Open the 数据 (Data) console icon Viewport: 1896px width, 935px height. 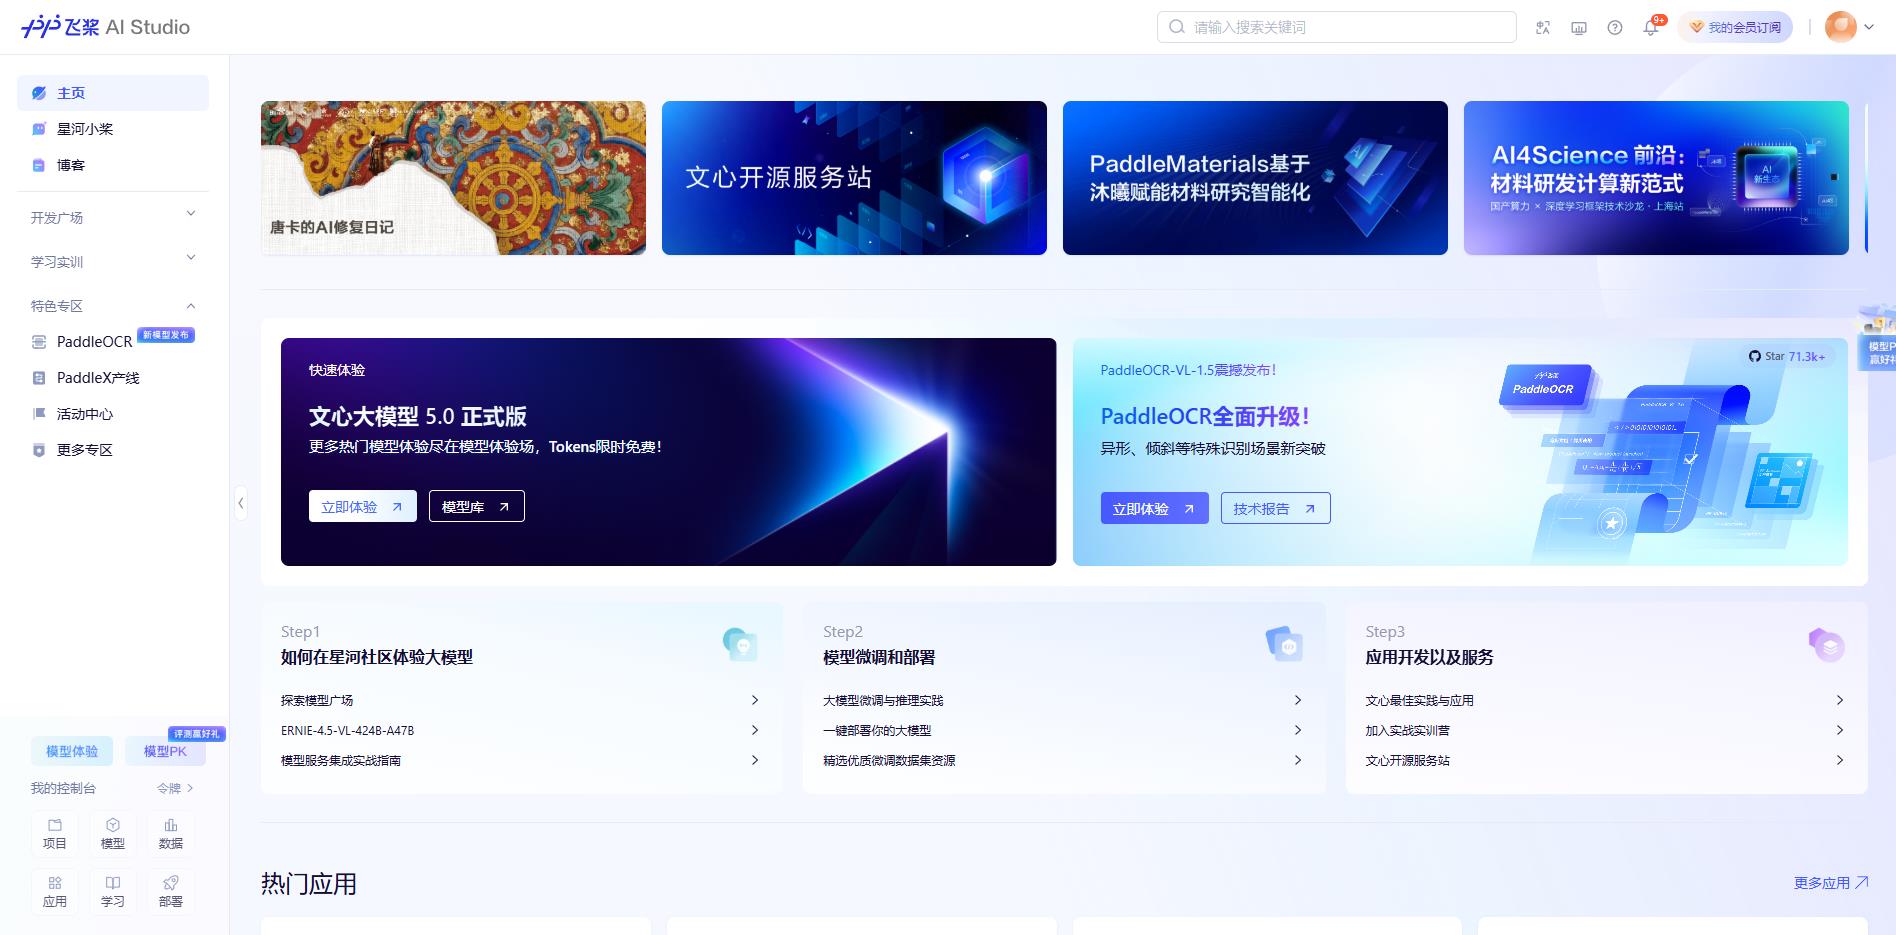coord(170,833)
